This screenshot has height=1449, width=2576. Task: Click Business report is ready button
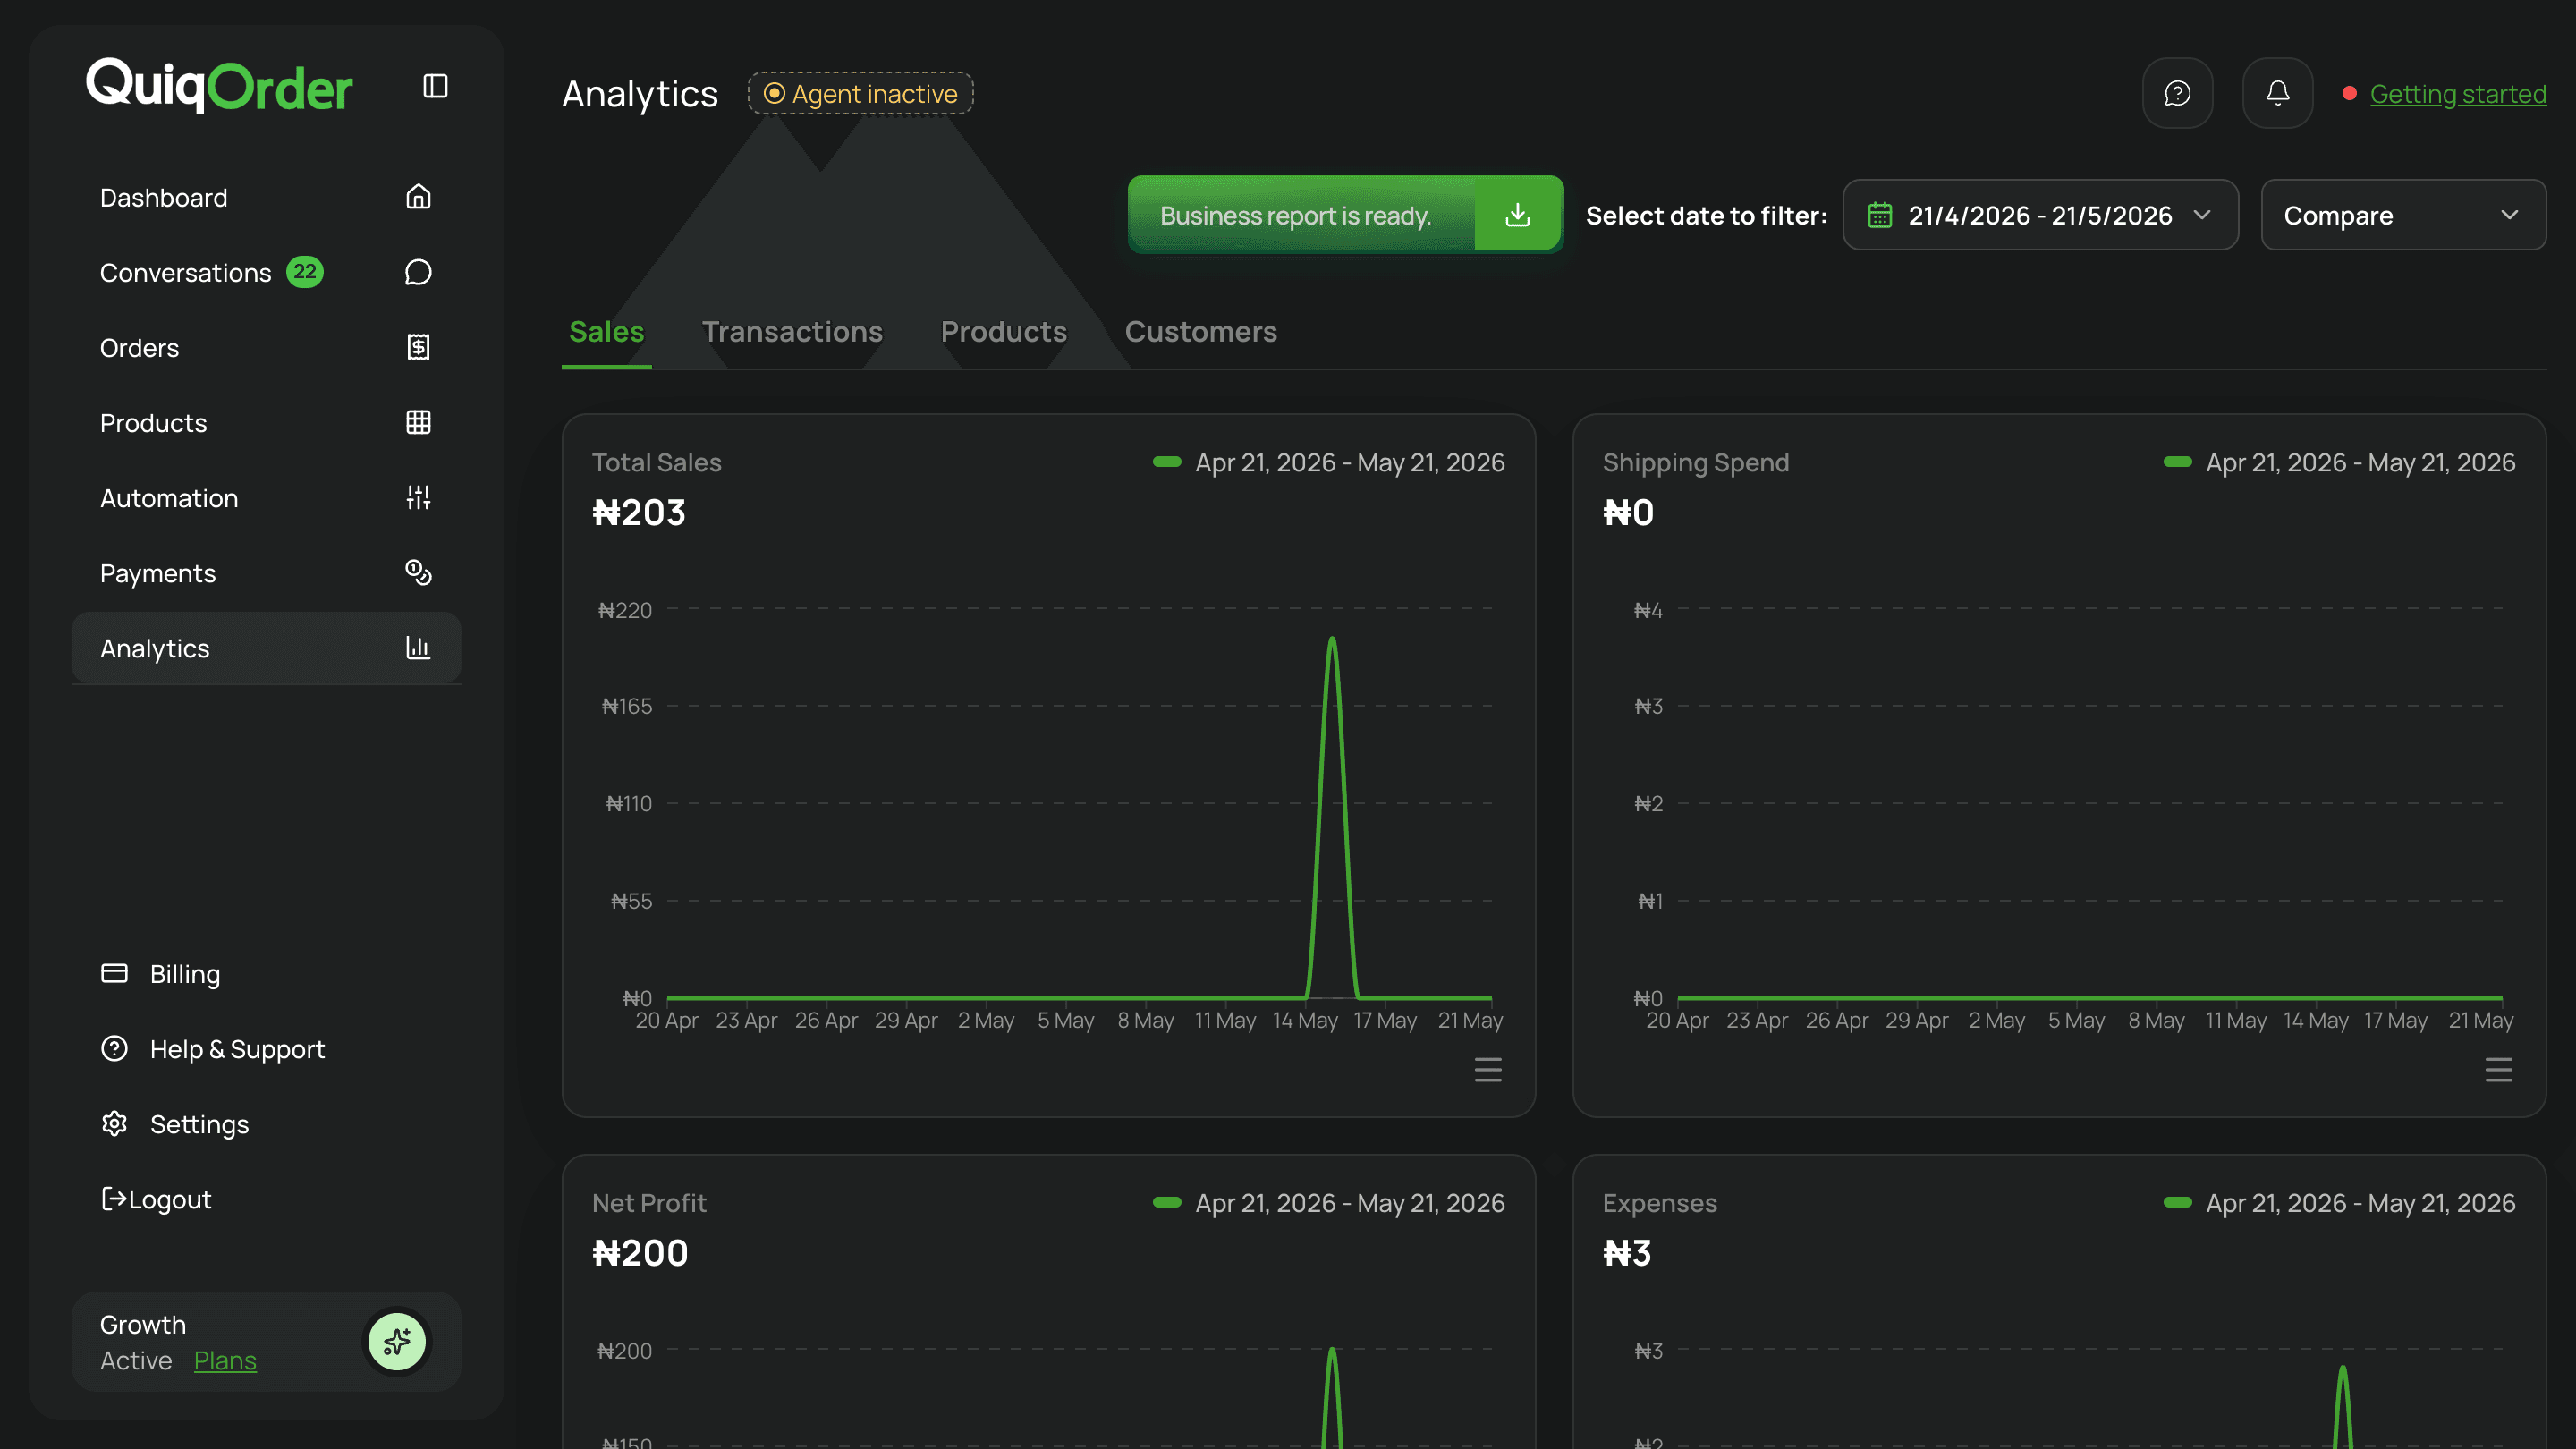coord(1345,214)
